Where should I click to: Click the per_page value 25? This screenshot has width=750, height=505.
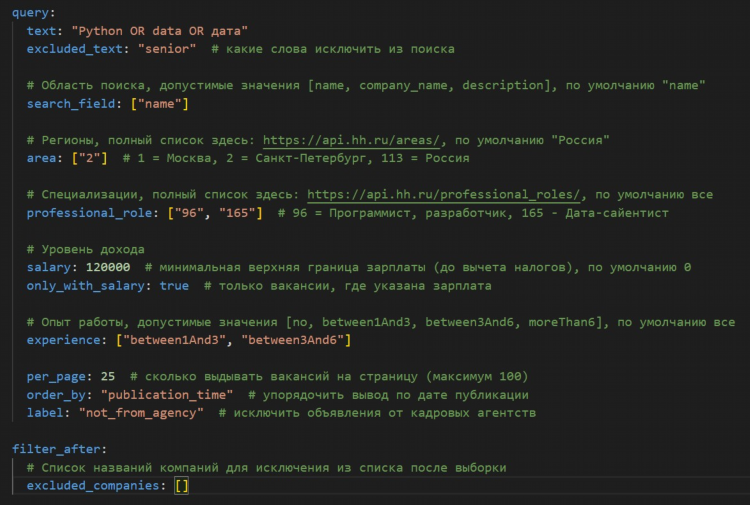[108, 377]
